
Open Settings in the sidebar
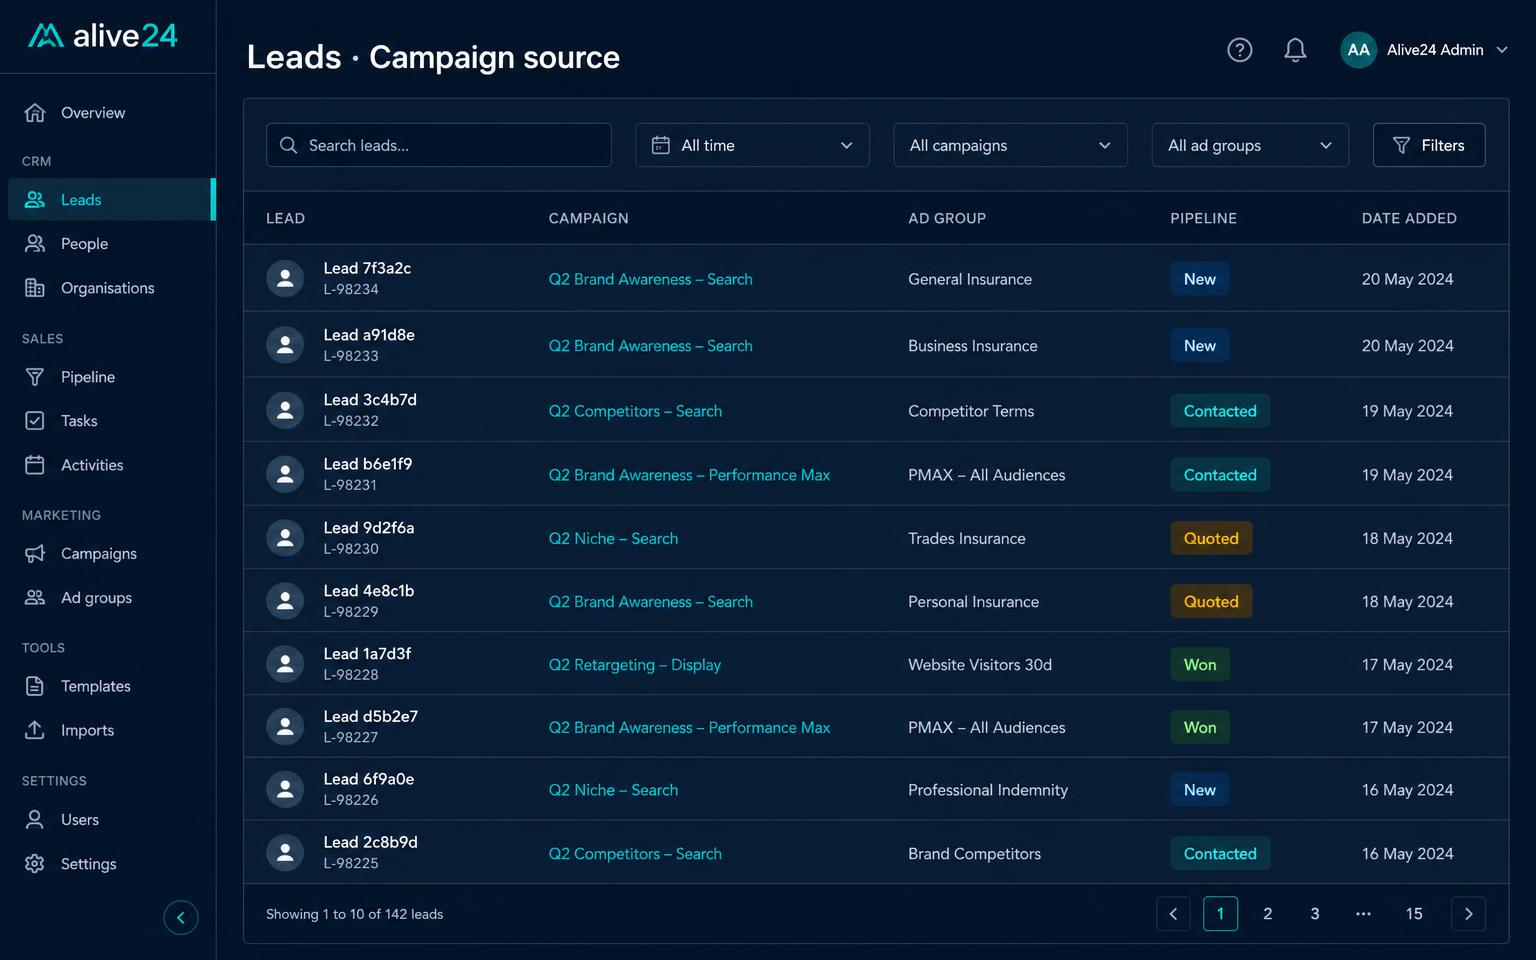[x=108, y=864]
